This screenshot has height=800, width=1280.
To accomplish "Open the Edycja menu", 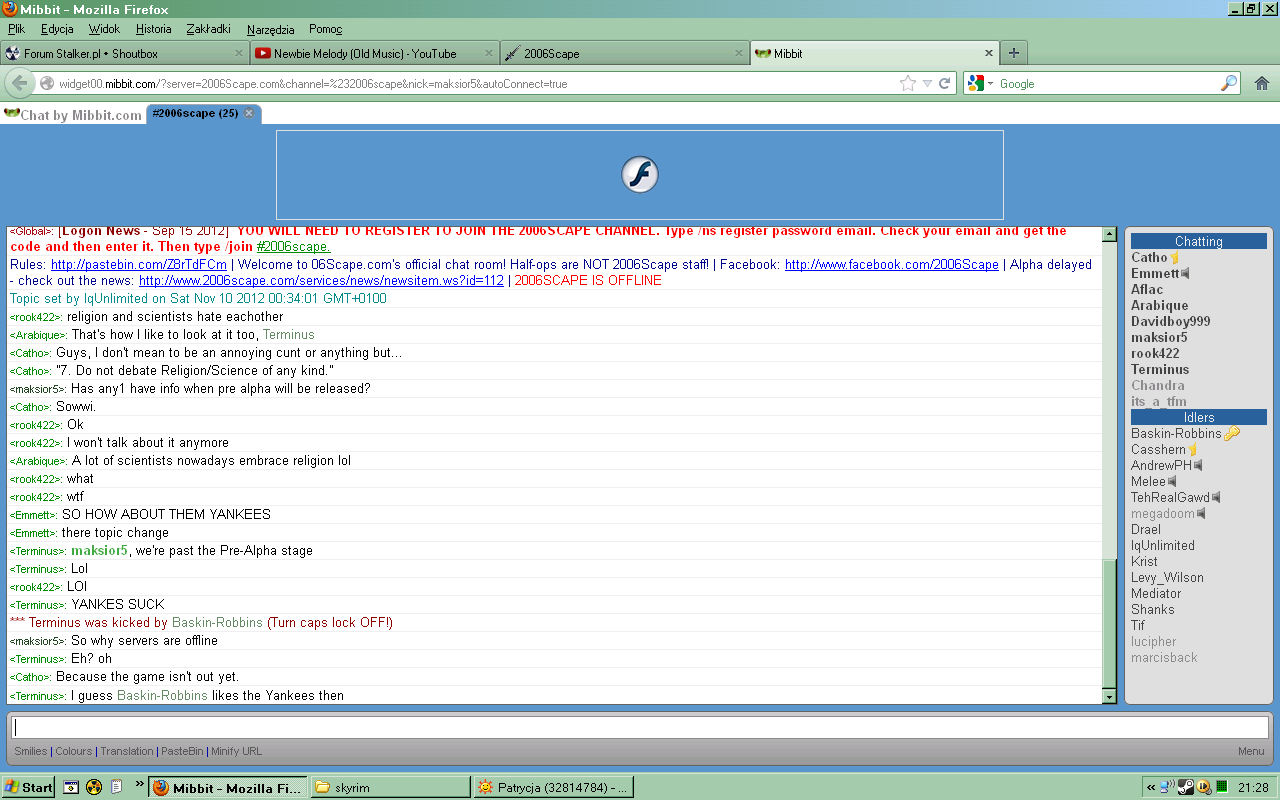I will pyautogui.click(x=57, y=29).
